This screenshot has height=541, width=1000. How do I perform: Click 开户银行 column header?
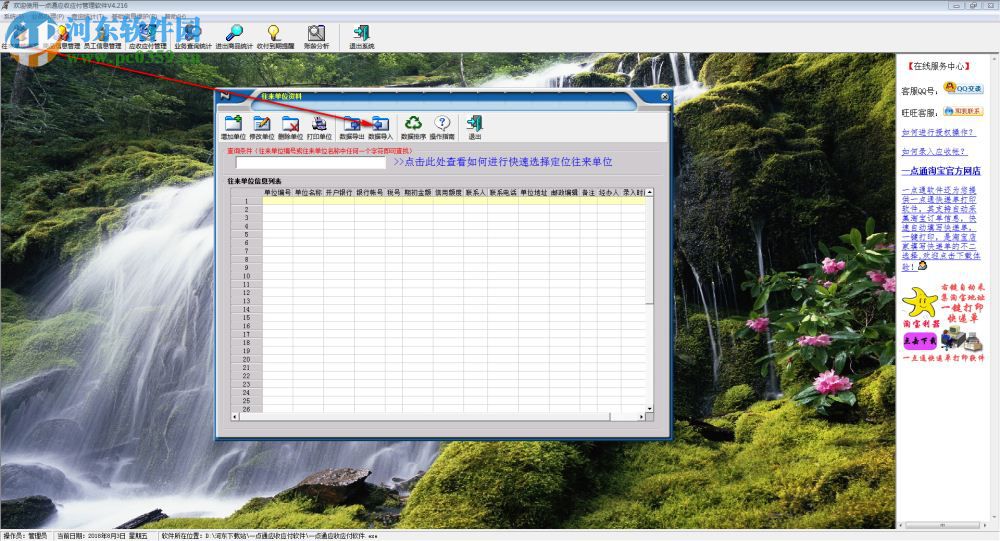[x=339, y=192]
